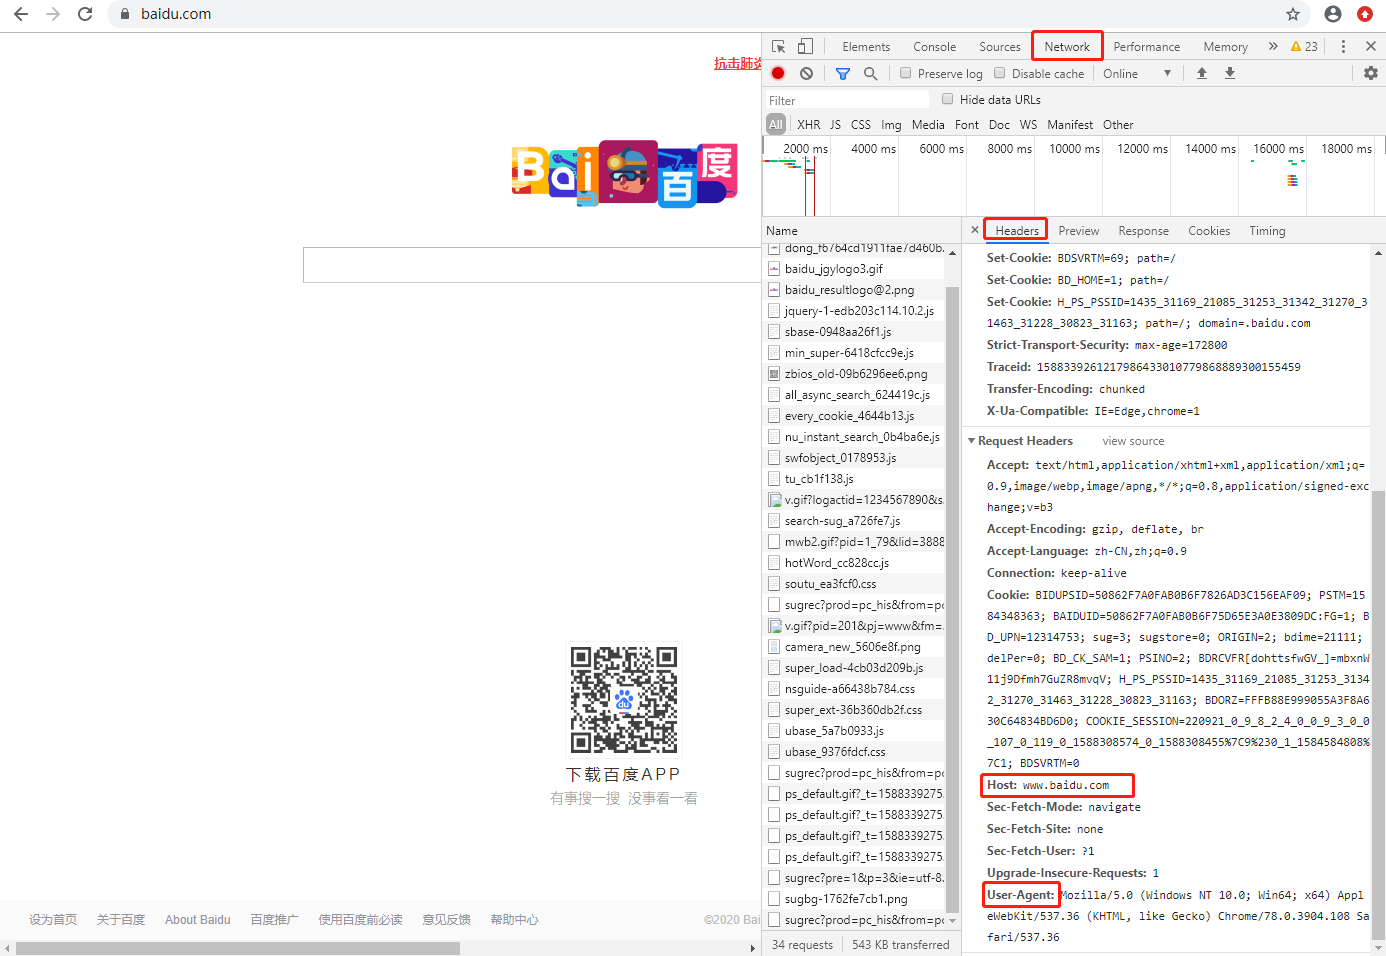
Task: Open the Memory tab
Action: pyautogui.click(x=1226, y=47)
